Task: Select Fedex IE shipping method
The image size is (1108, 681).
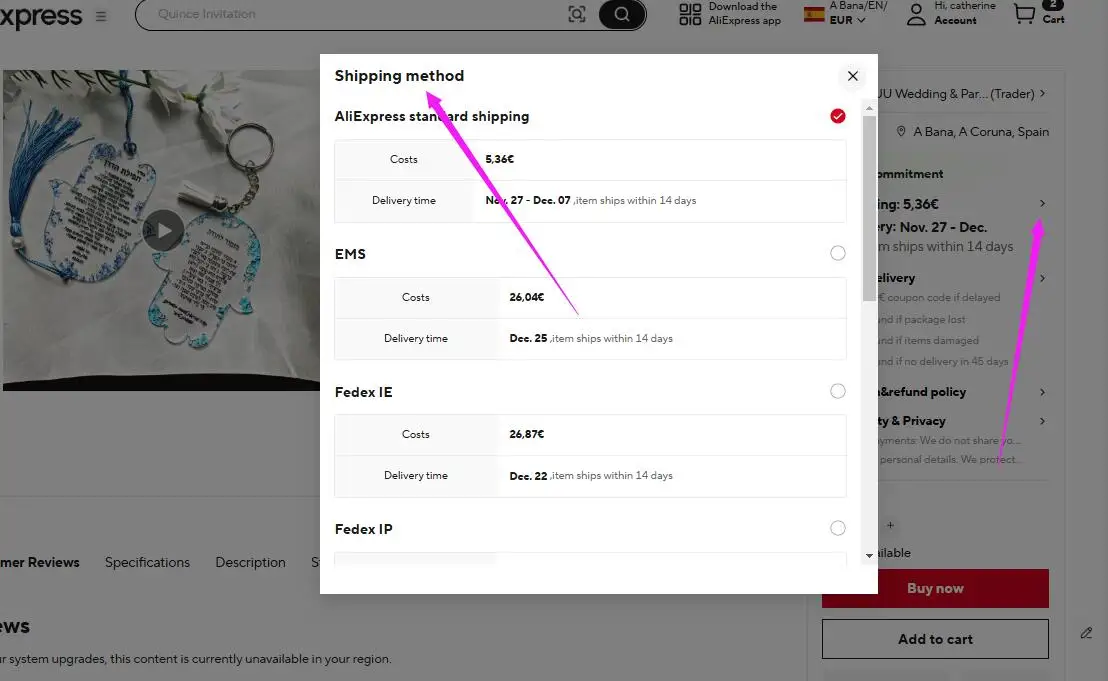Action: pyautogui.click(x=837, y=391)
